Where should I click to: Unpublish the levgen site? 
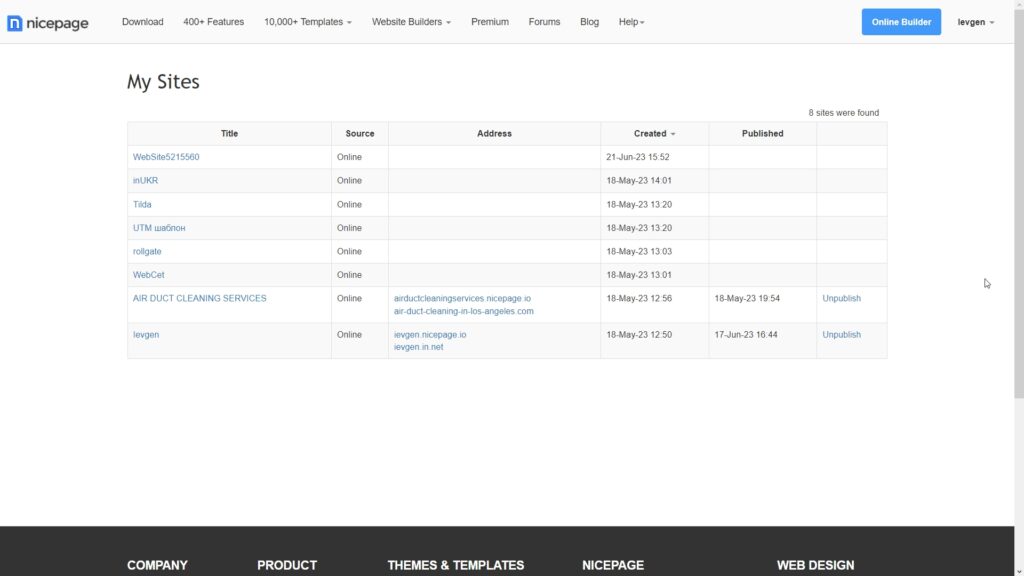click(841, 335)
